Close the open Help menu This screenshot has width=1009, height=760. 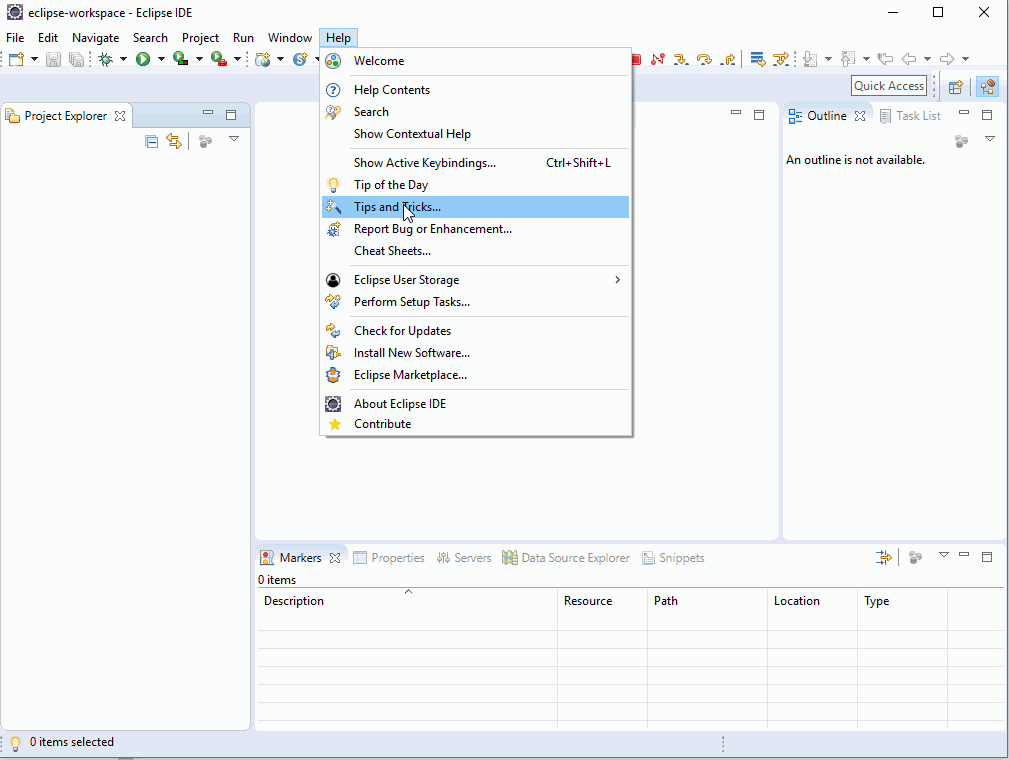pos(338,38)
